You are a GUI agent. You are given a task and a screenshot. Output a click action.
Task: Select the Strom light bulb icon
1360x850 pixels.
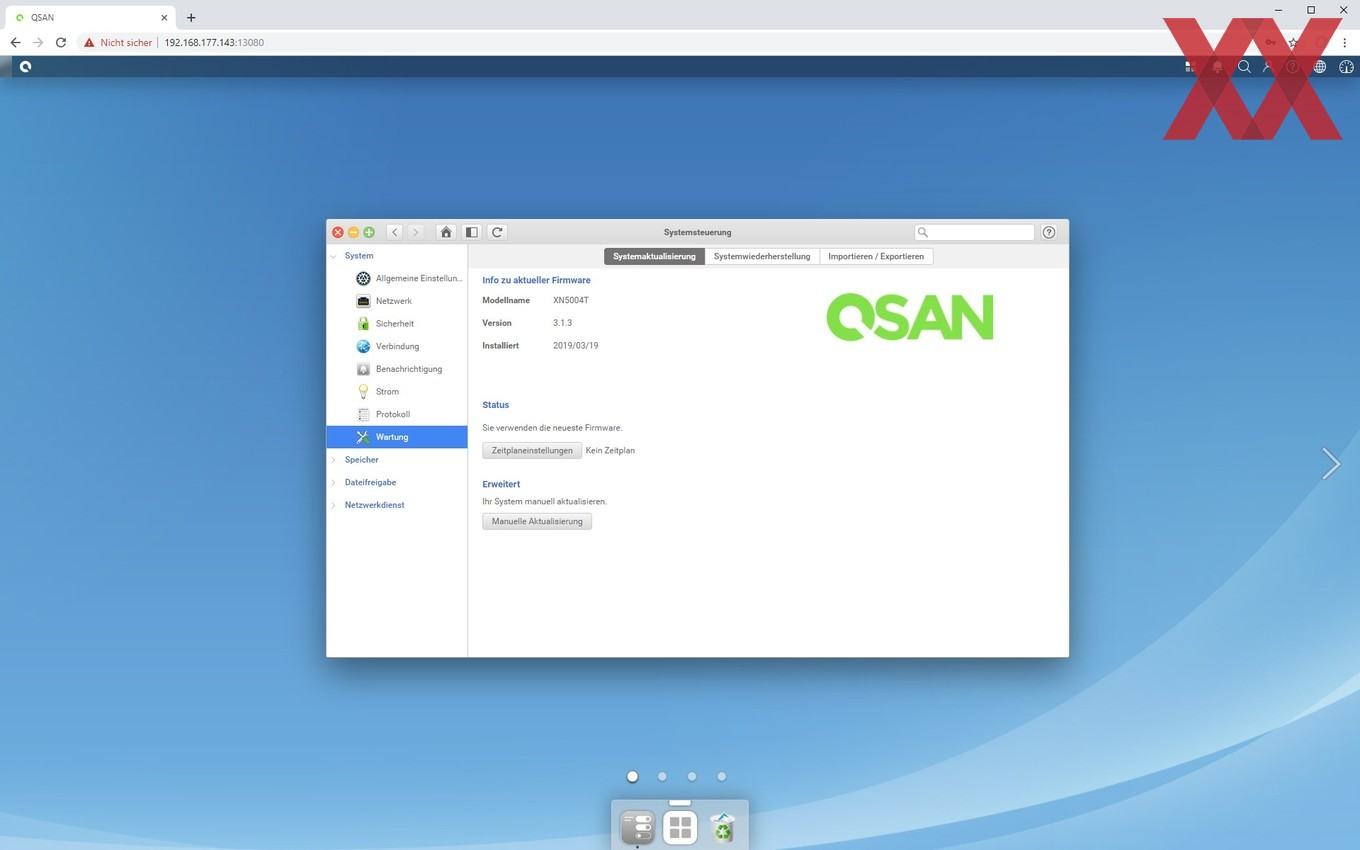[x=363, y=392]
